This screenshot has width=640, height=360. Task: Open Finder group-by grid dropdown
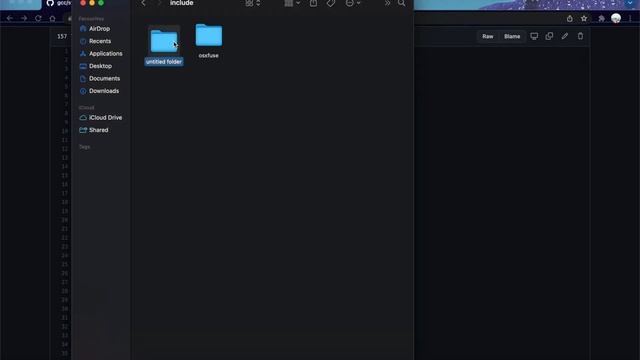[292, 3]
